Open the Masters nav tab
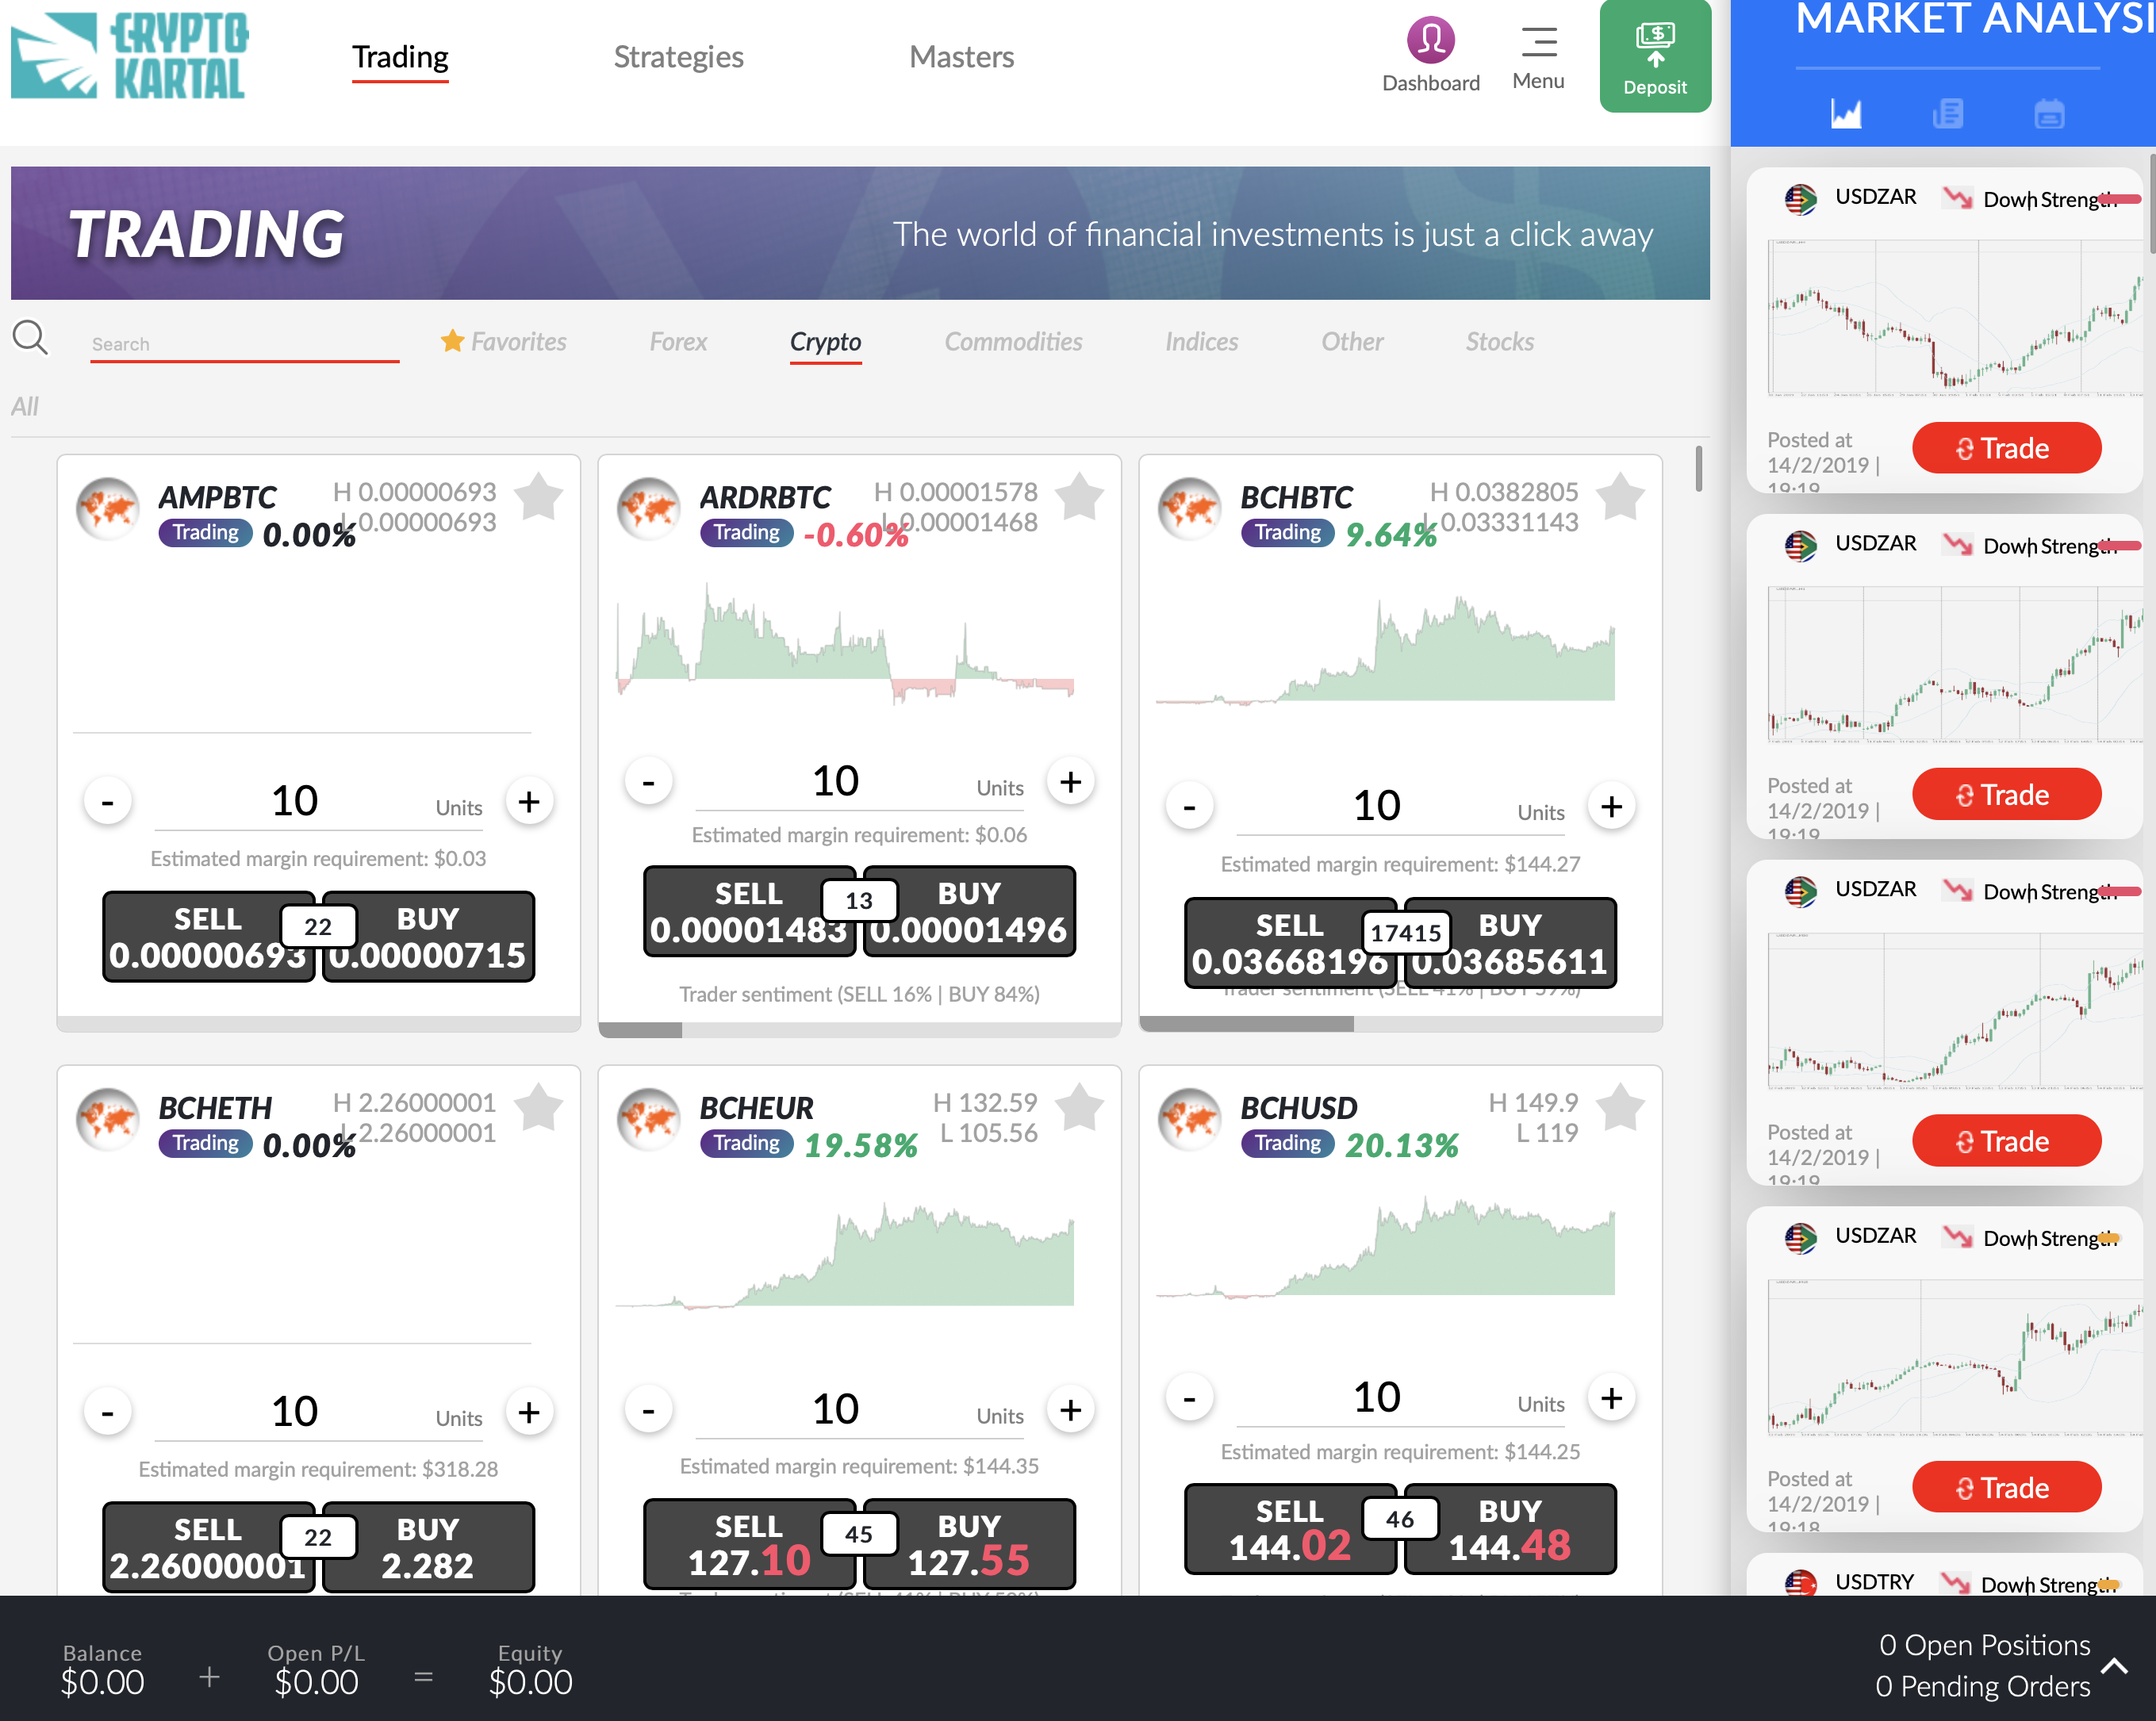 (962, 57)
